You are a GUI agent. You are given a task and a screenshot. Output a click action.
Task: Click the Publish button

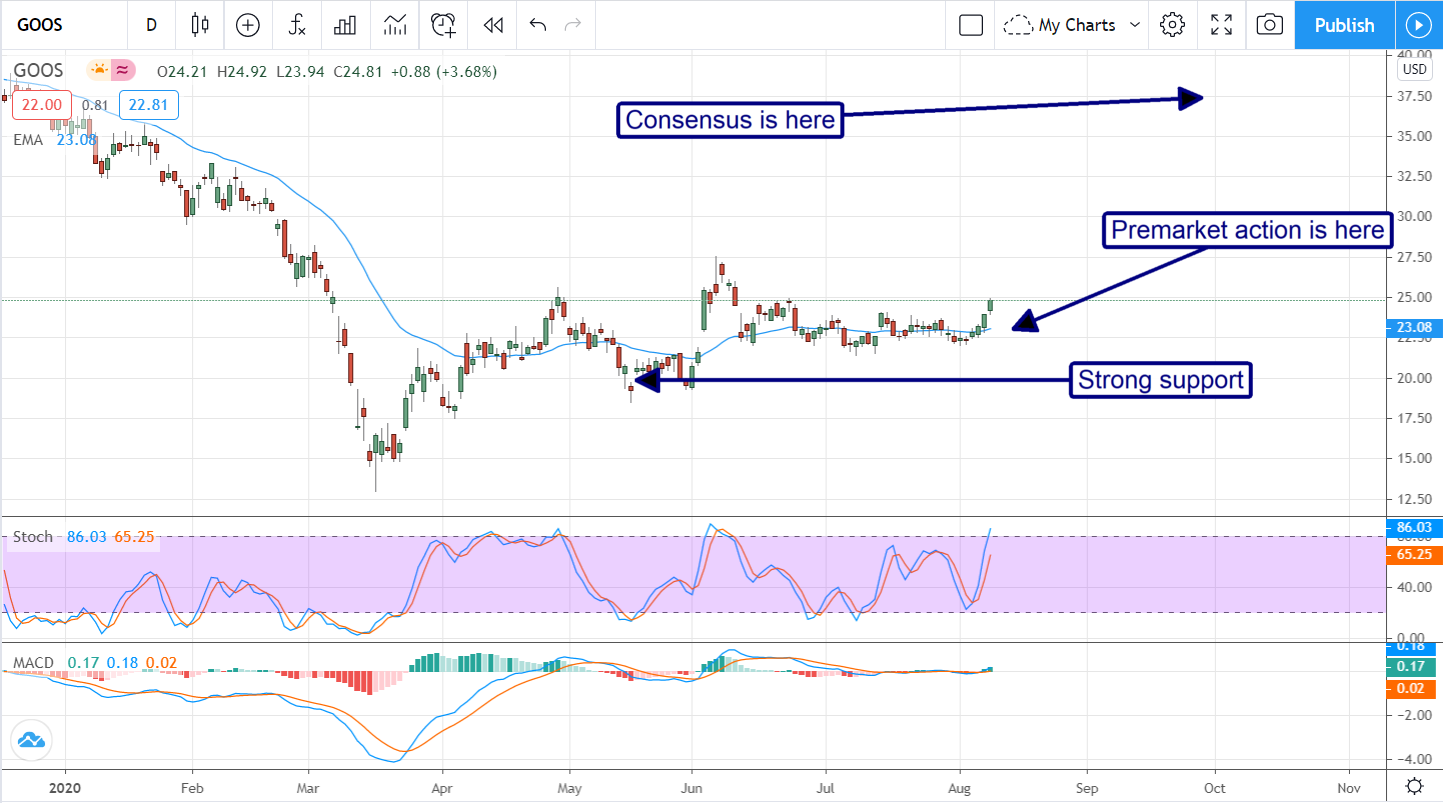click(1343, 25)
